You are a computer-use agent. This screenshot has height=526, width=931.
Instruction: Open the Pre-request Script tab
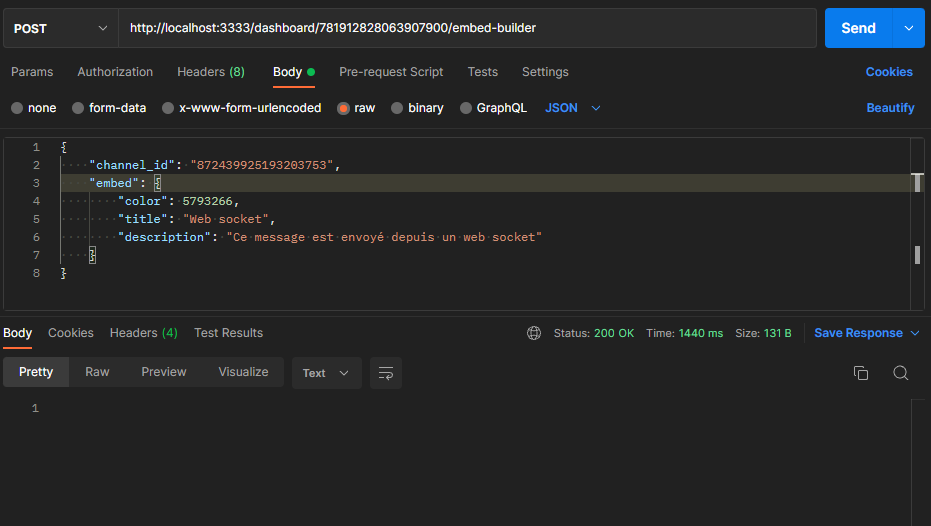pos(391,72)
